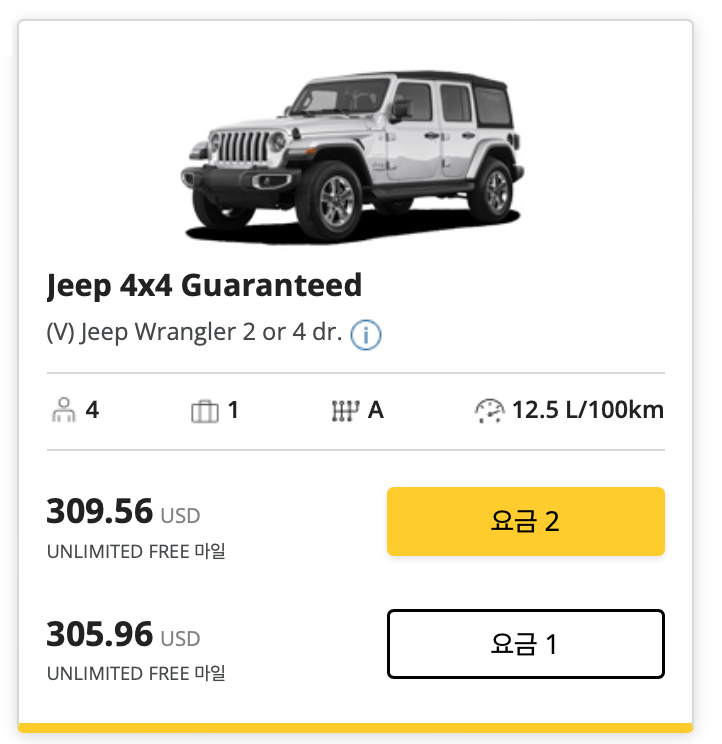
Task: Click the (V) Jeep Wrangler 2 or 4 dr. text
Action: click(194, 334)
